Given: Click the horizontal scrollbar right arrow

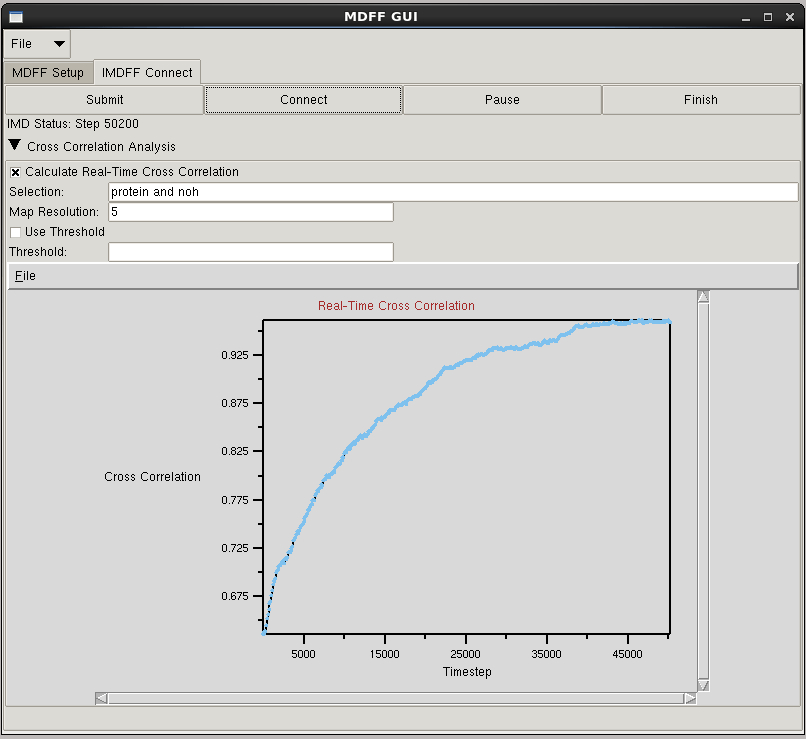Looking at the screenshot, I should pyautogui.click(x=690, y=698).
